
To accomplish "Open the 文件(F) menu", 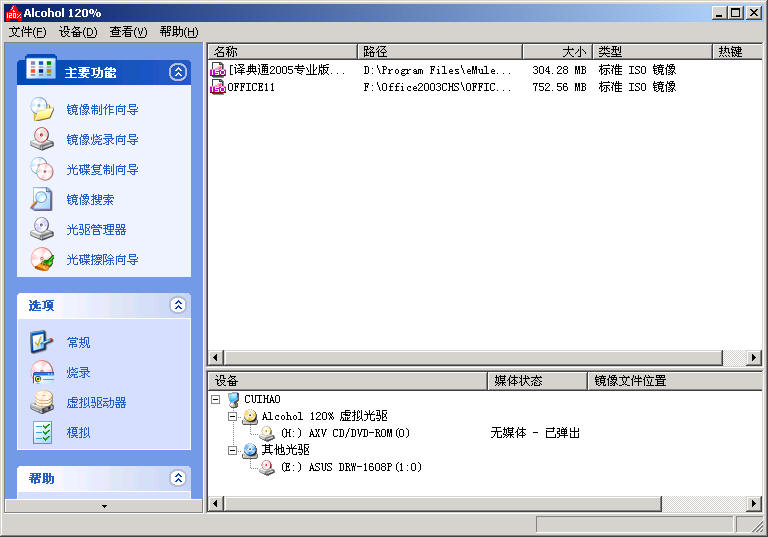I will 28,32.
